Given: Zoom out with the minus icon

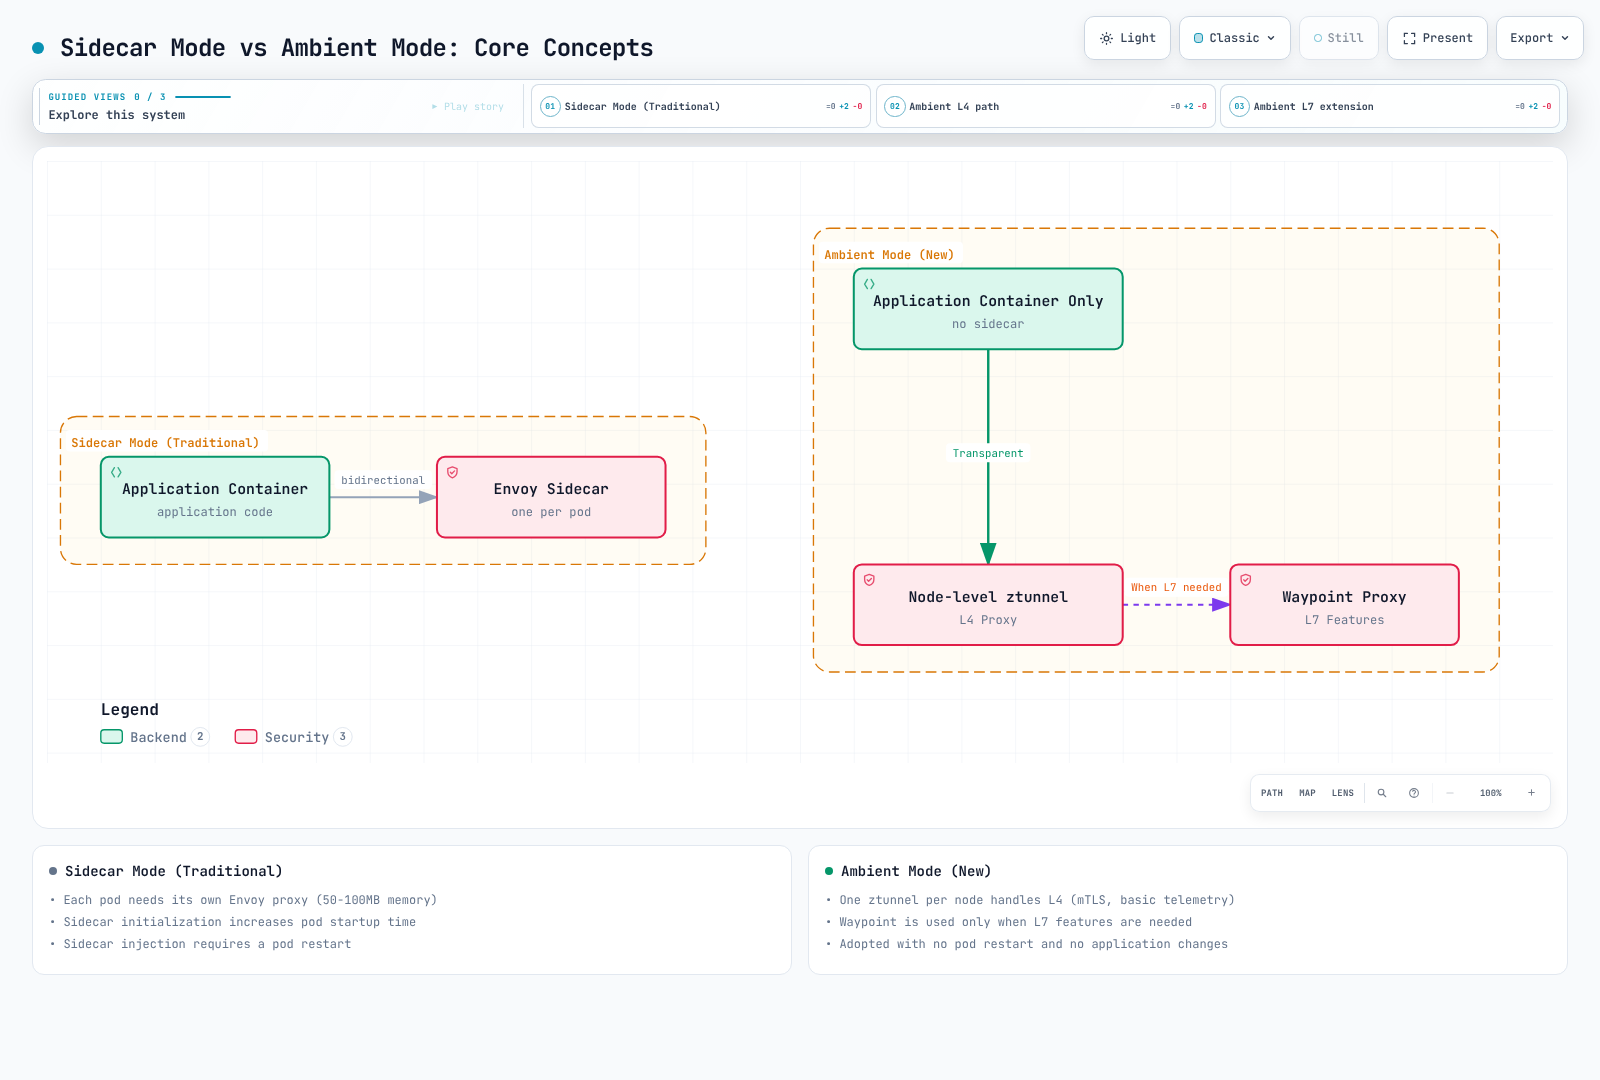Looking at the screenshot, I should click(x=1450, y=793).
